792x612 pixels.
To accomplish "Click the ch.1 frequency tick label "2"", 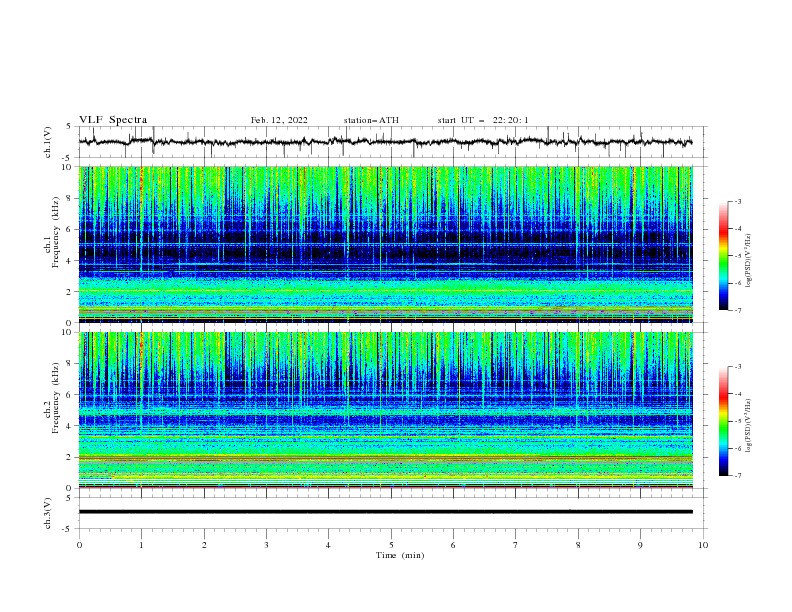I will pyautogui.click(x=70, y=291).
